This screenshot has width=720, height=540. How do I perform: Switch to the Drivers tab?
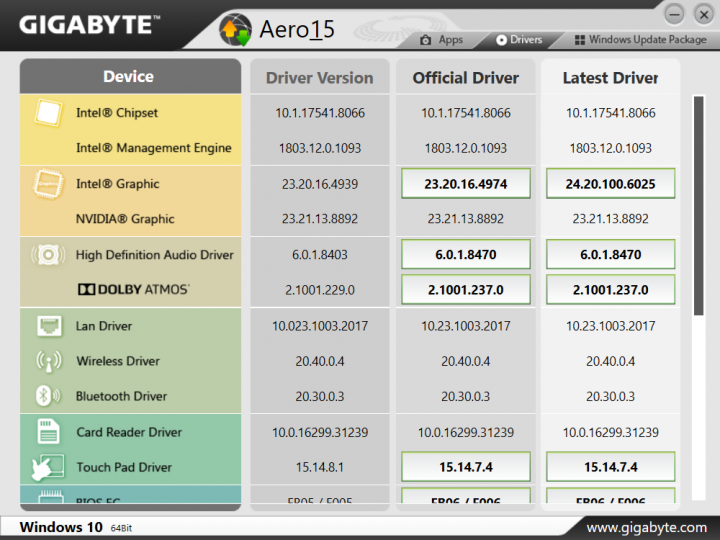click(x=519, y=40)
